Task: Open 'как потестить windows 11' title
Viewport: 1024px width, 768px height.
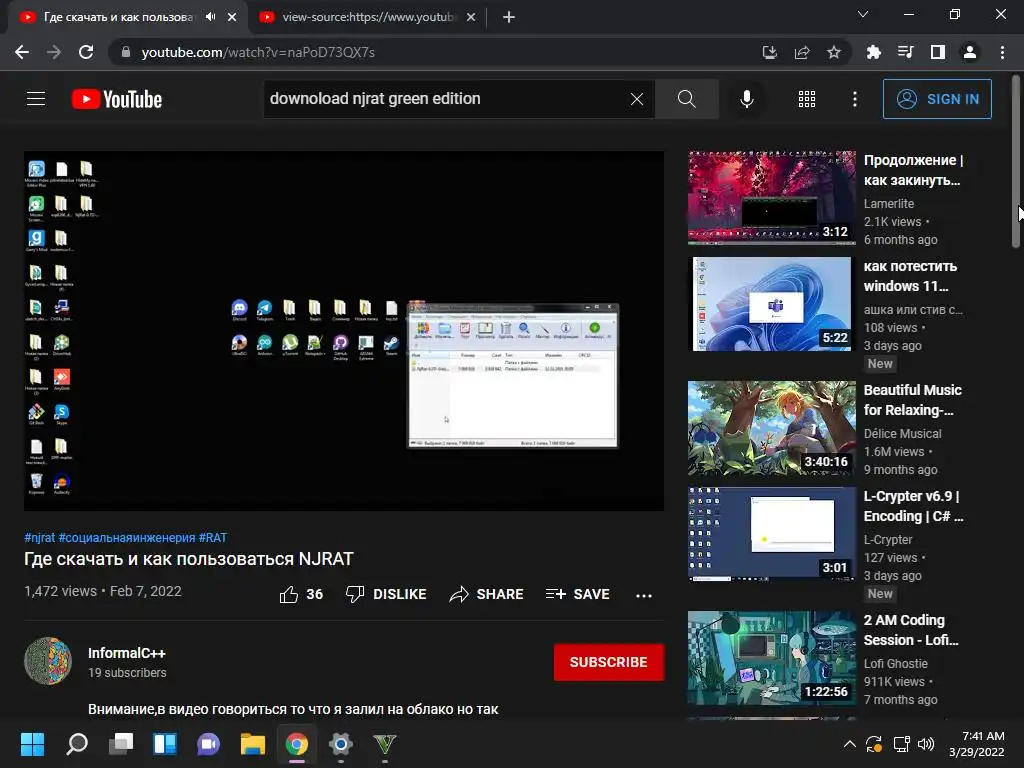Action: click(x=910, y=276)
